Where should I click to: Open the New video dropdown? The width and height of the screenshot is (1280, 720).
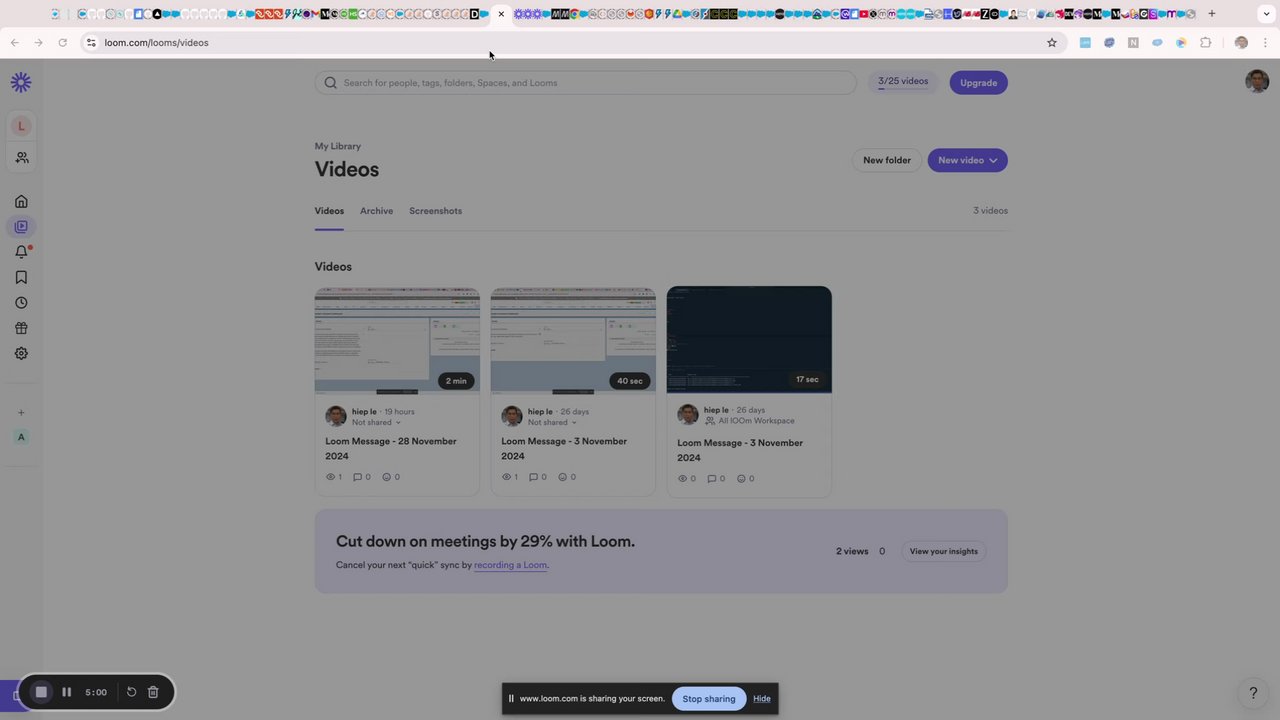(967, 160)
